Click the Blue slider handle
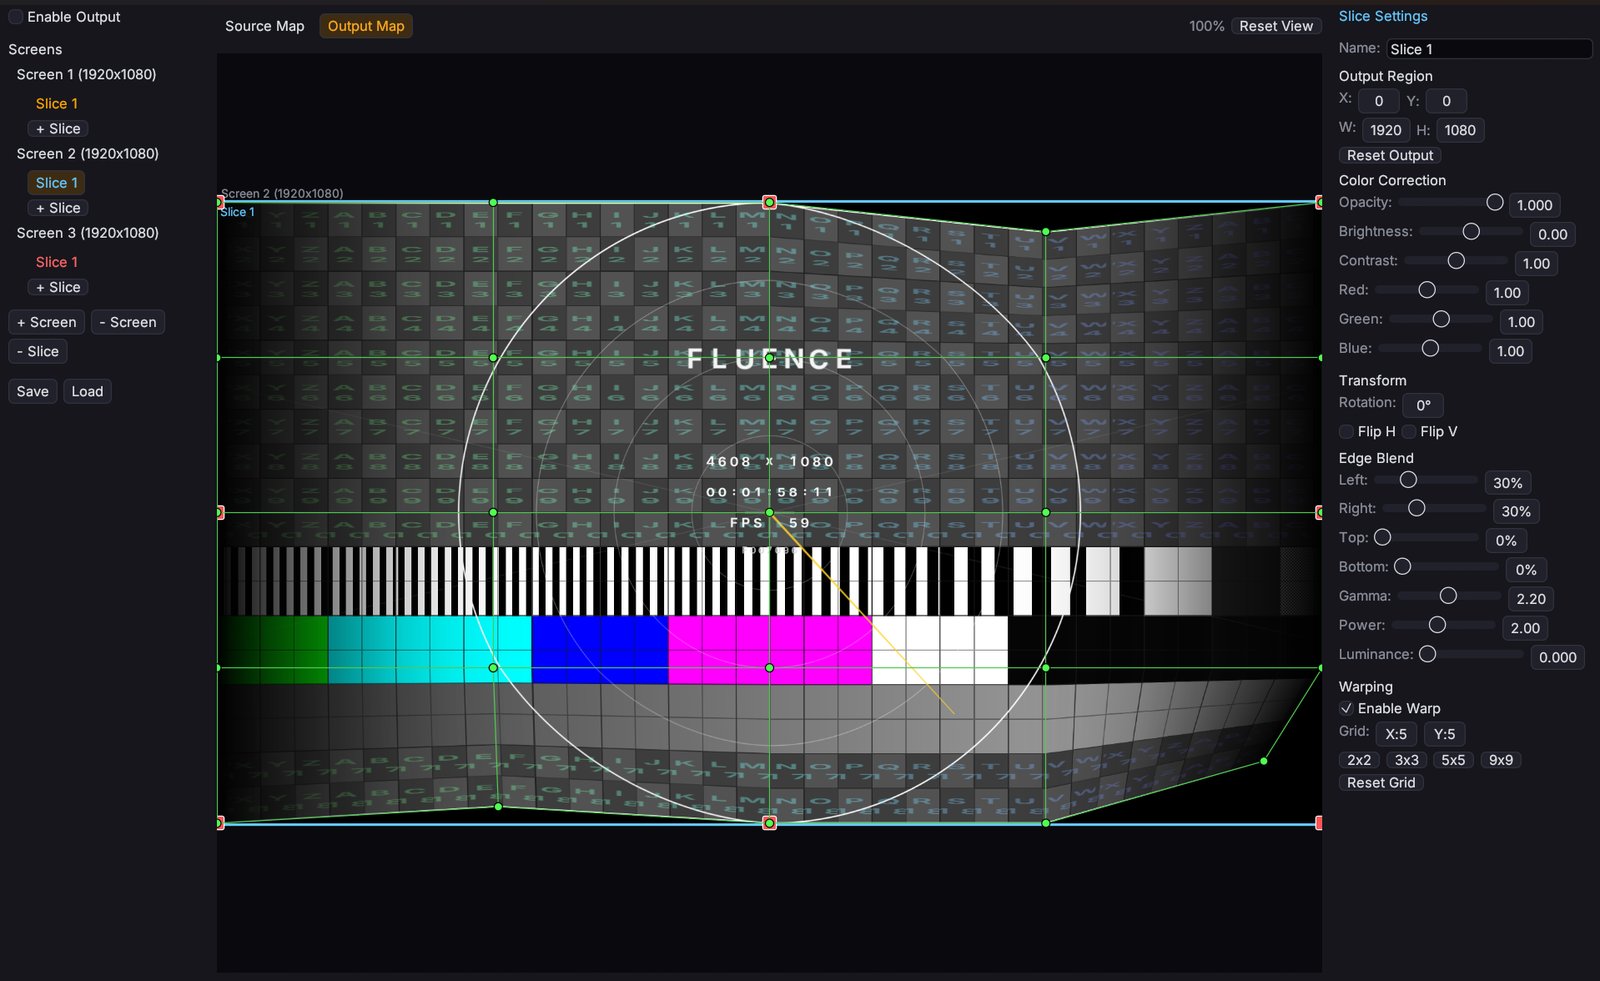The height and width of the screenshot is (981, 1600). (1430, 347)
